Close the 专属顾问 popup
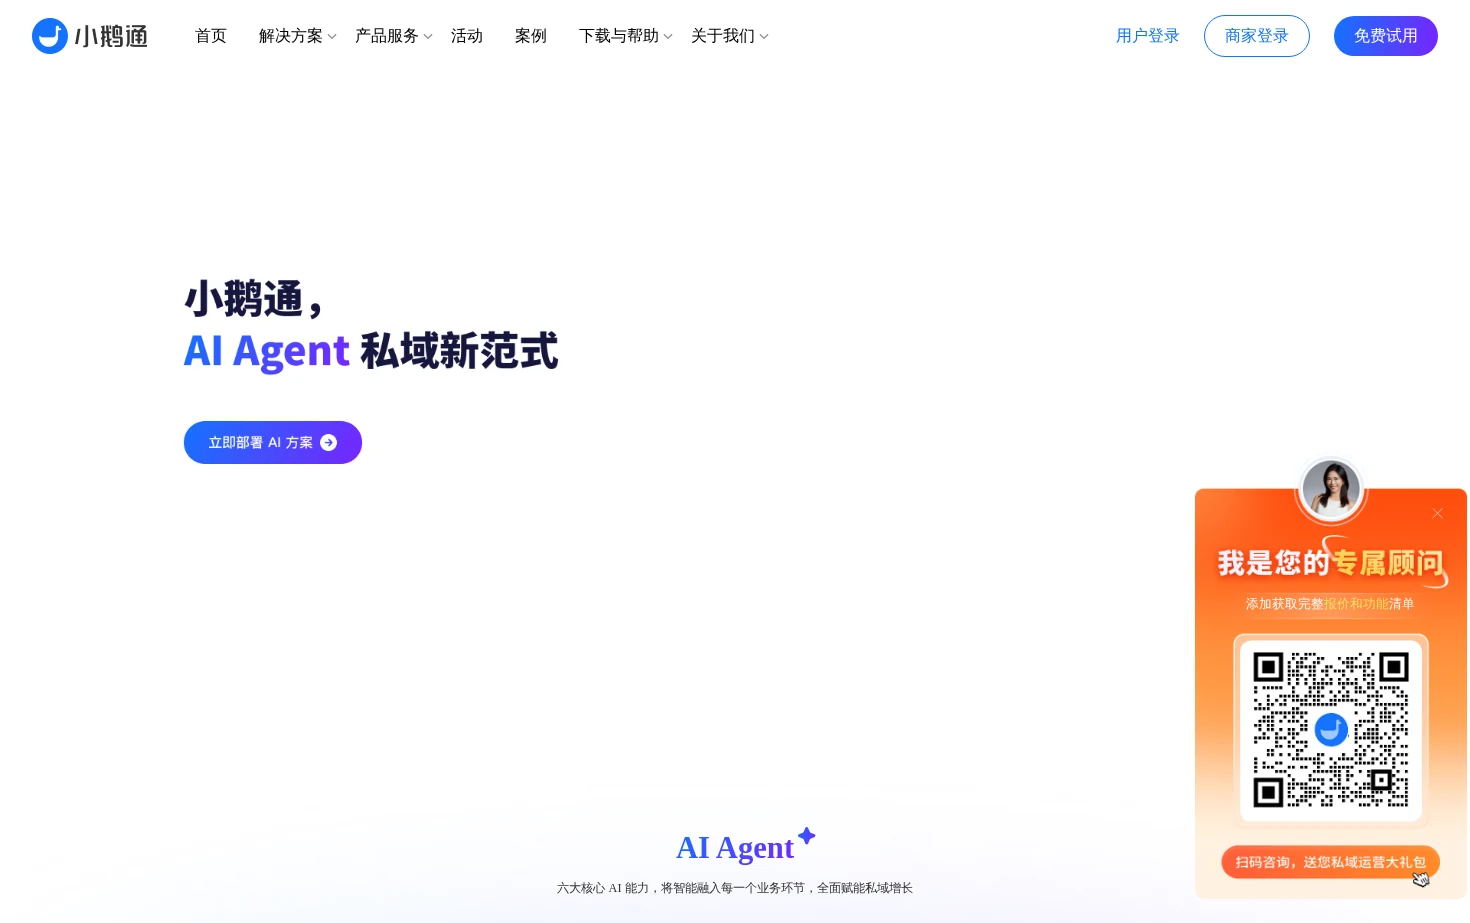1470x923 pixels. [x=1437, y=513]
